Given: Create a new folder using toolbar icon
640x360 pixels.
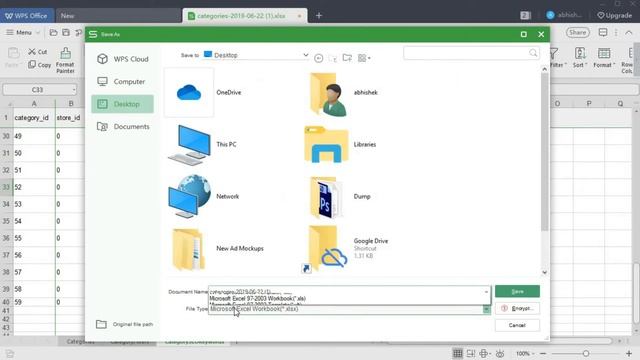Looking at the screenshot, I should coord(347,58).
